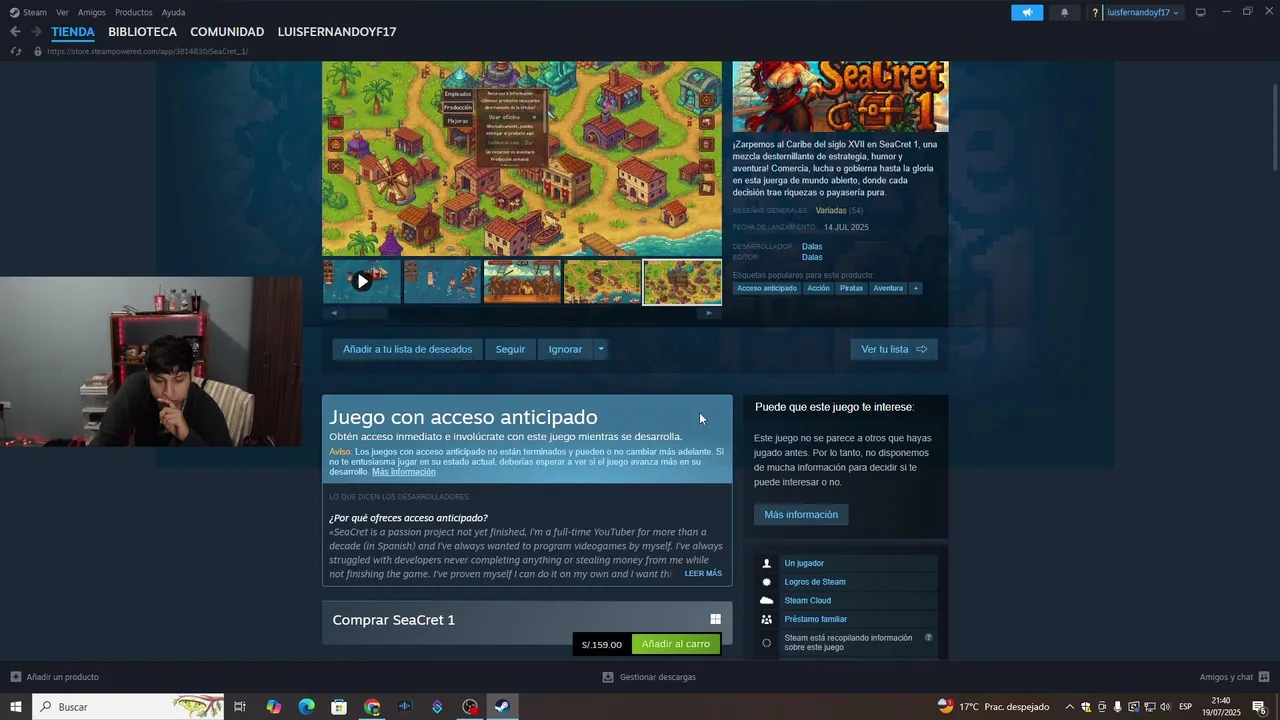Click the thumbnail strip scrollbar
The height and width of the screenshot is (720, 1280).
[521, 313]
